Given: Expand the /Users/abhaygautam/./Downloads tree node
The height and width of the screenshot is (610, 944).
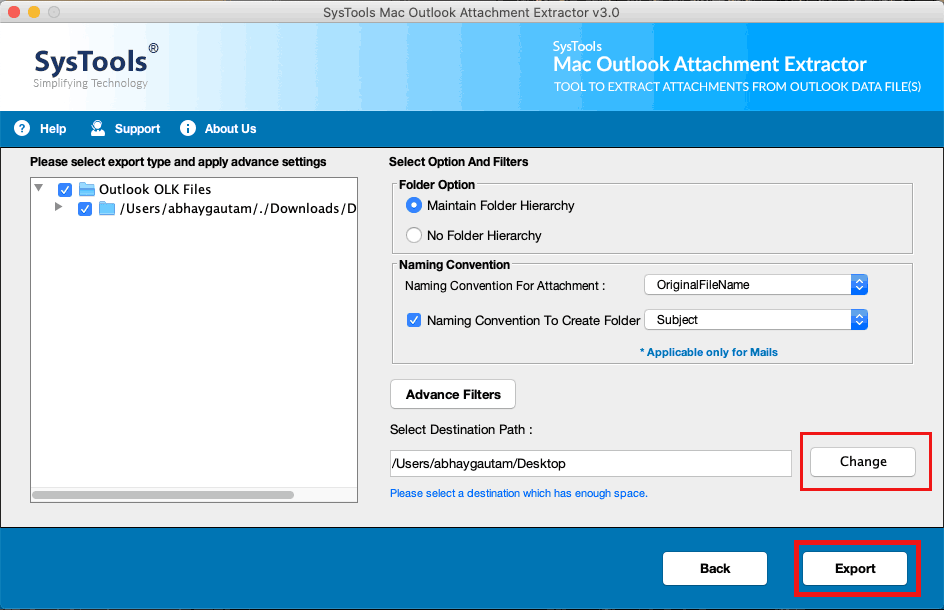Looking at the screenshot, I should (x=58, y=207).
